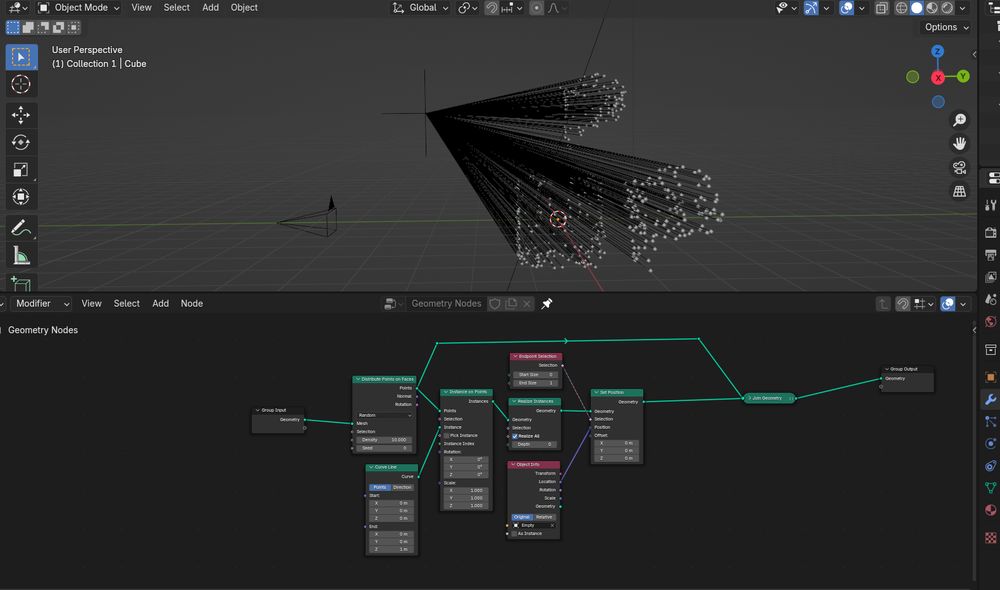Open the viewport shading options dropdown arrow
Viewport: 1000px width, 590px height.
(x=963, y=8)
